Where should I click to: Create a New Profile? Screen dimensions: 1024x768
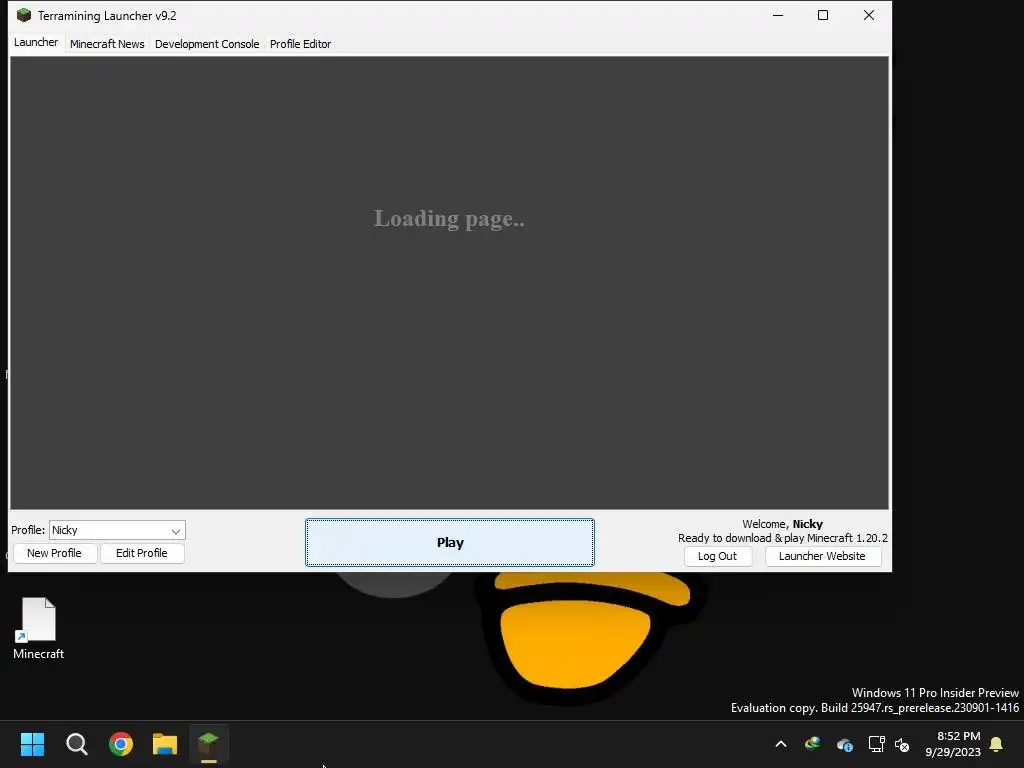pyautogui.click(x=55, y=553)
